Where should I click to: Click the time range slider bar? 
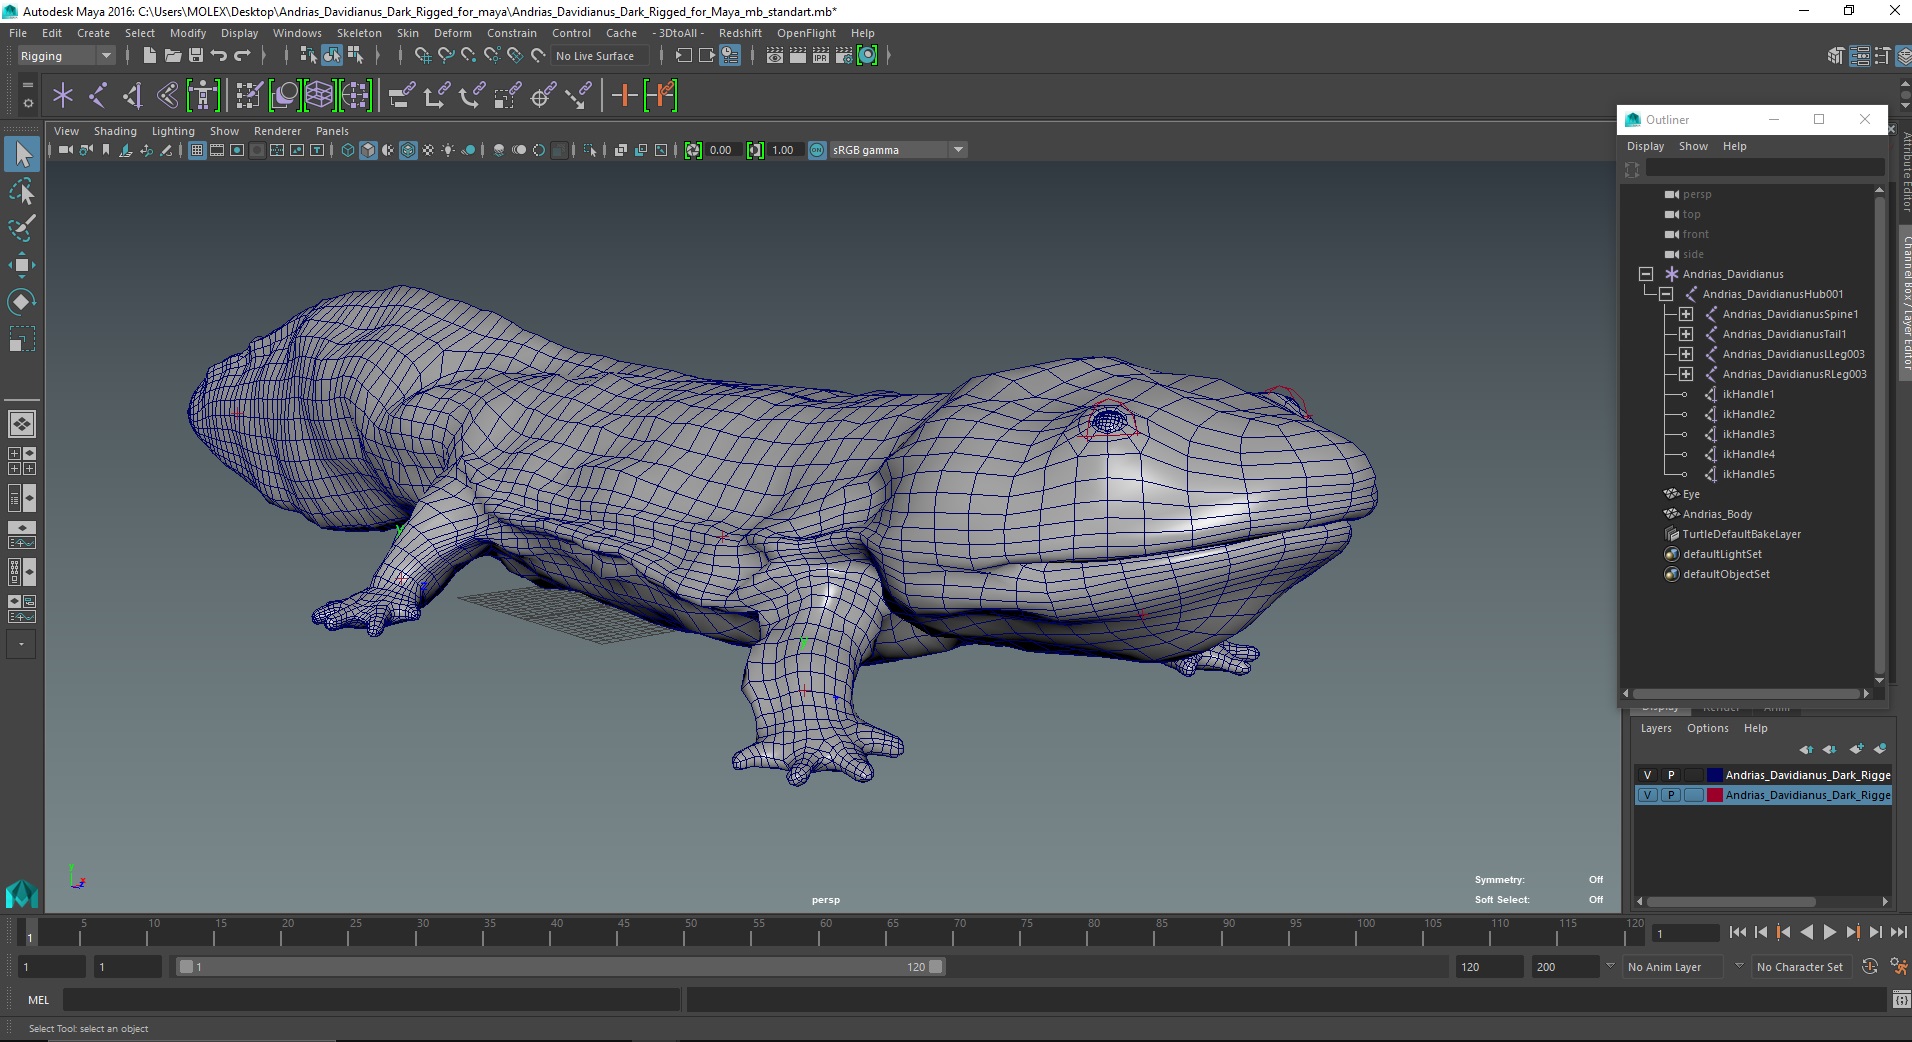click(x=560, y=967)
